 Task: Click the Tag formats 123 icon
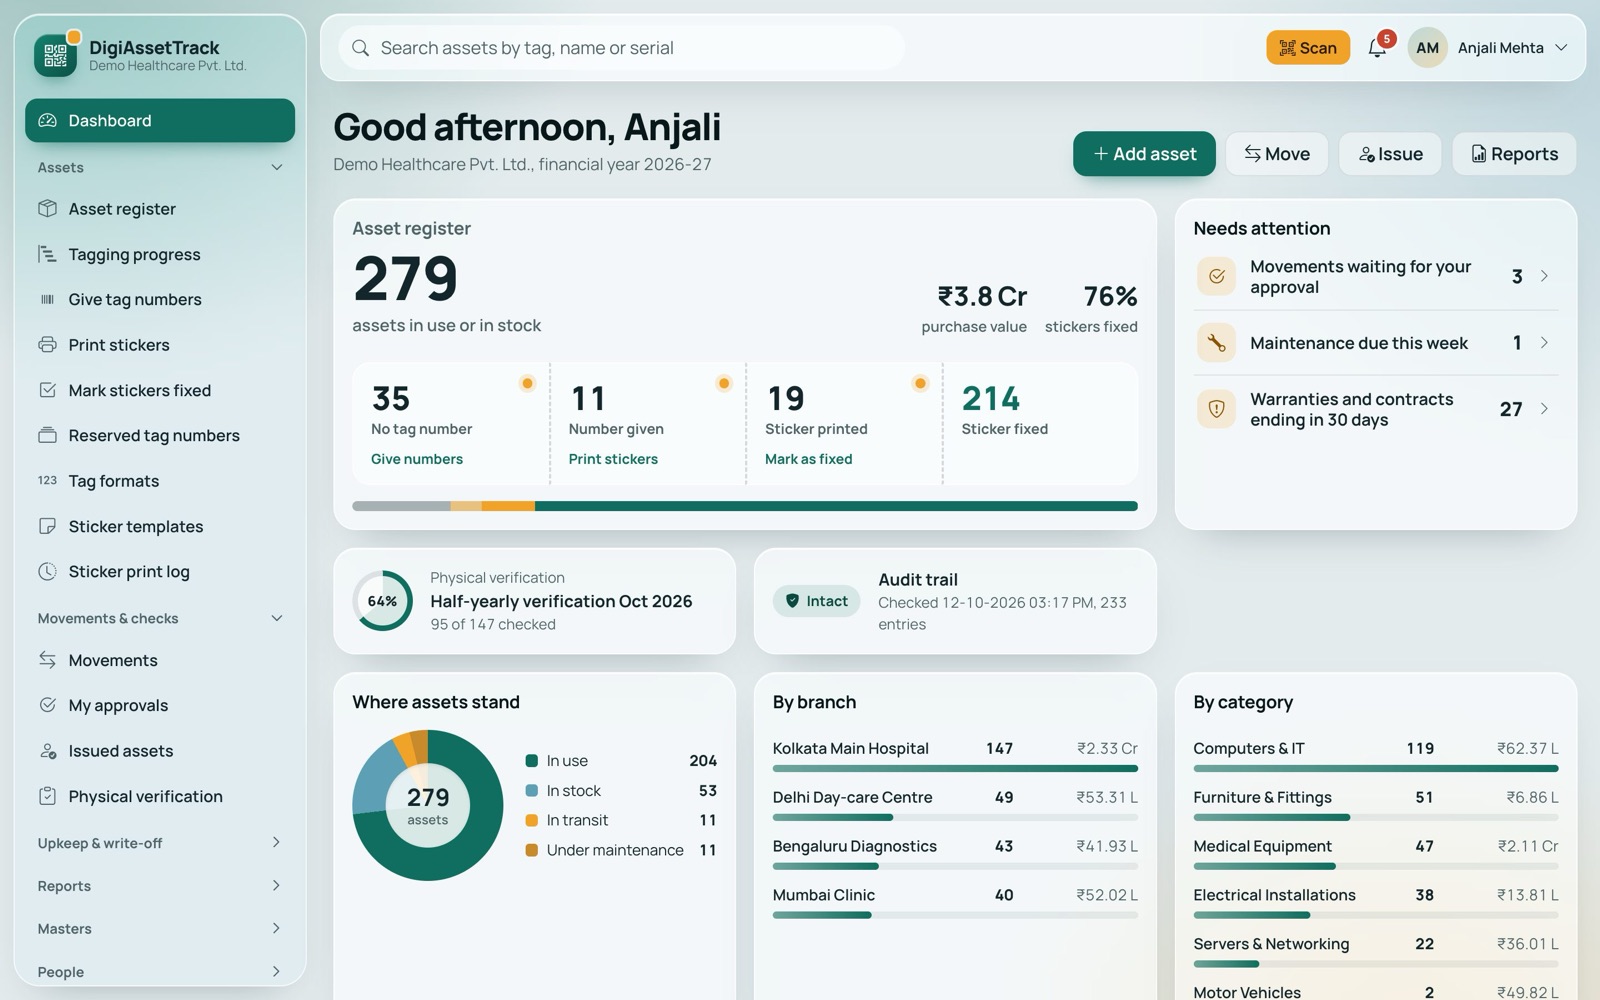click(x=47, y=481)
